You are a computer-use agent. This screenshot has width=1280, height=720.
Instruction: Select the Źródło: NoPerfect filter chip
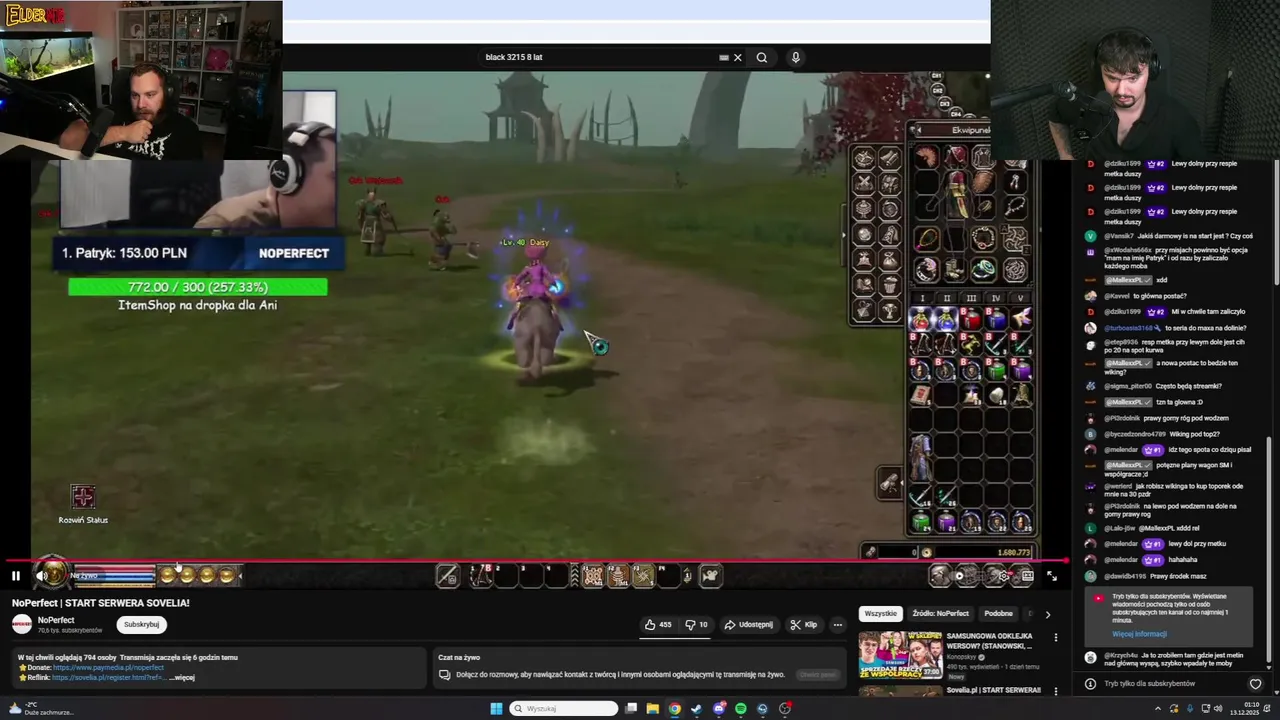point(940,613)
